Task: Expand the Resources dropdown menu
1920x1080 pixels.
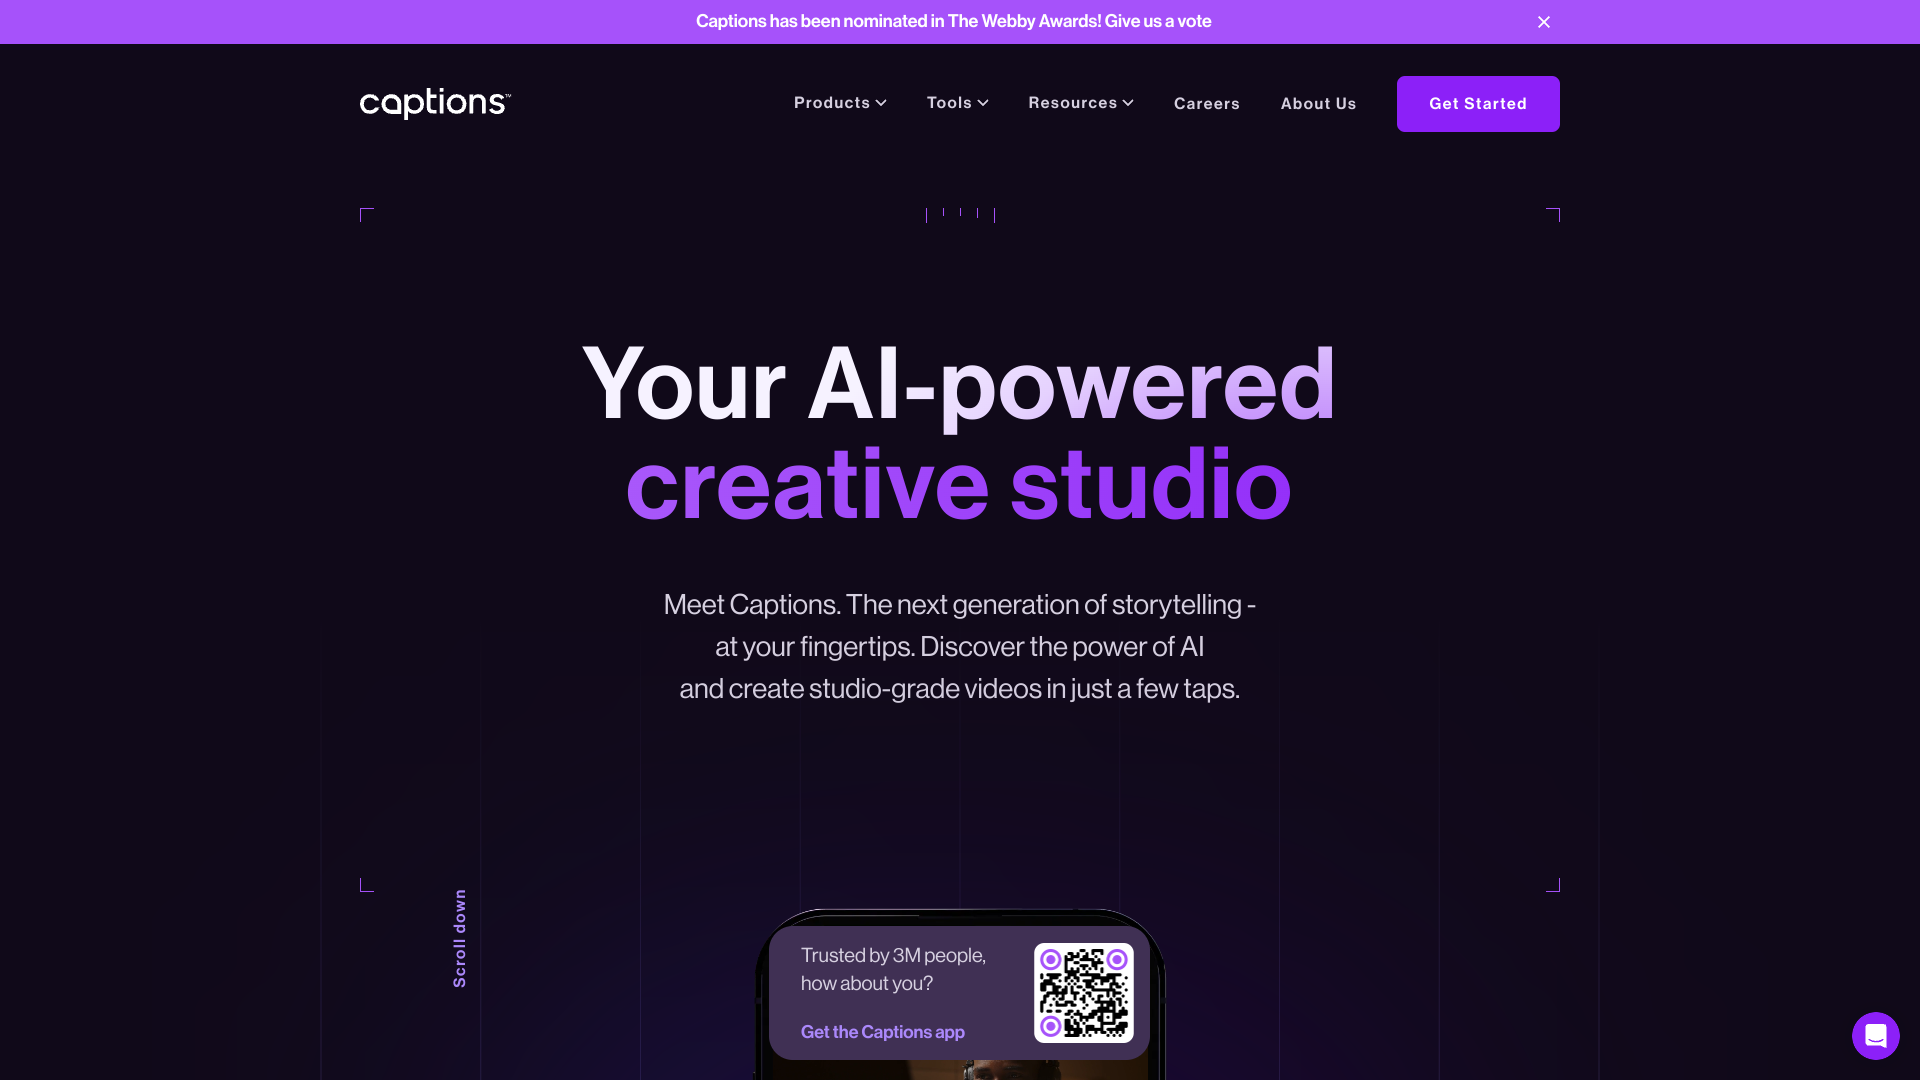Action: point(1081,103)
